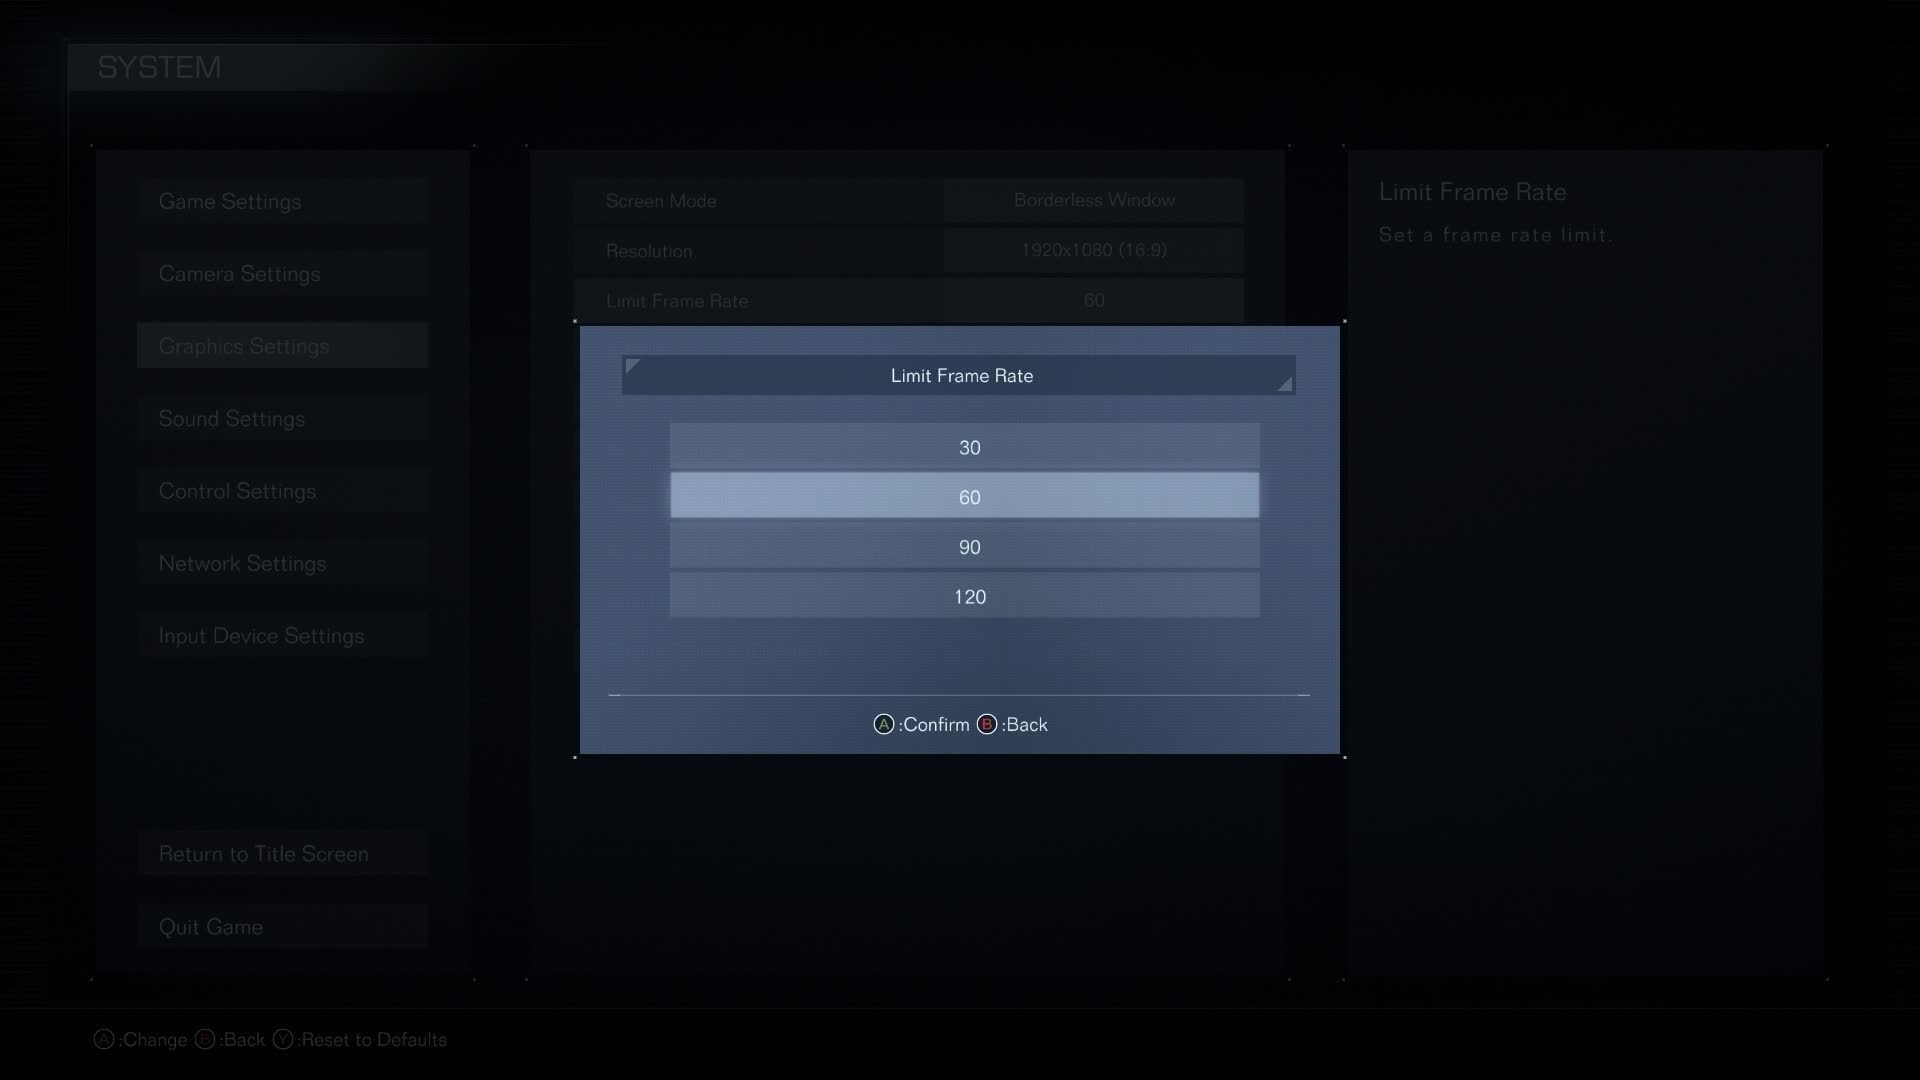The width and height of the screenshot is (1920, 1080).
Task: Quit Game from system menu
Action: (x=211, y=927)
